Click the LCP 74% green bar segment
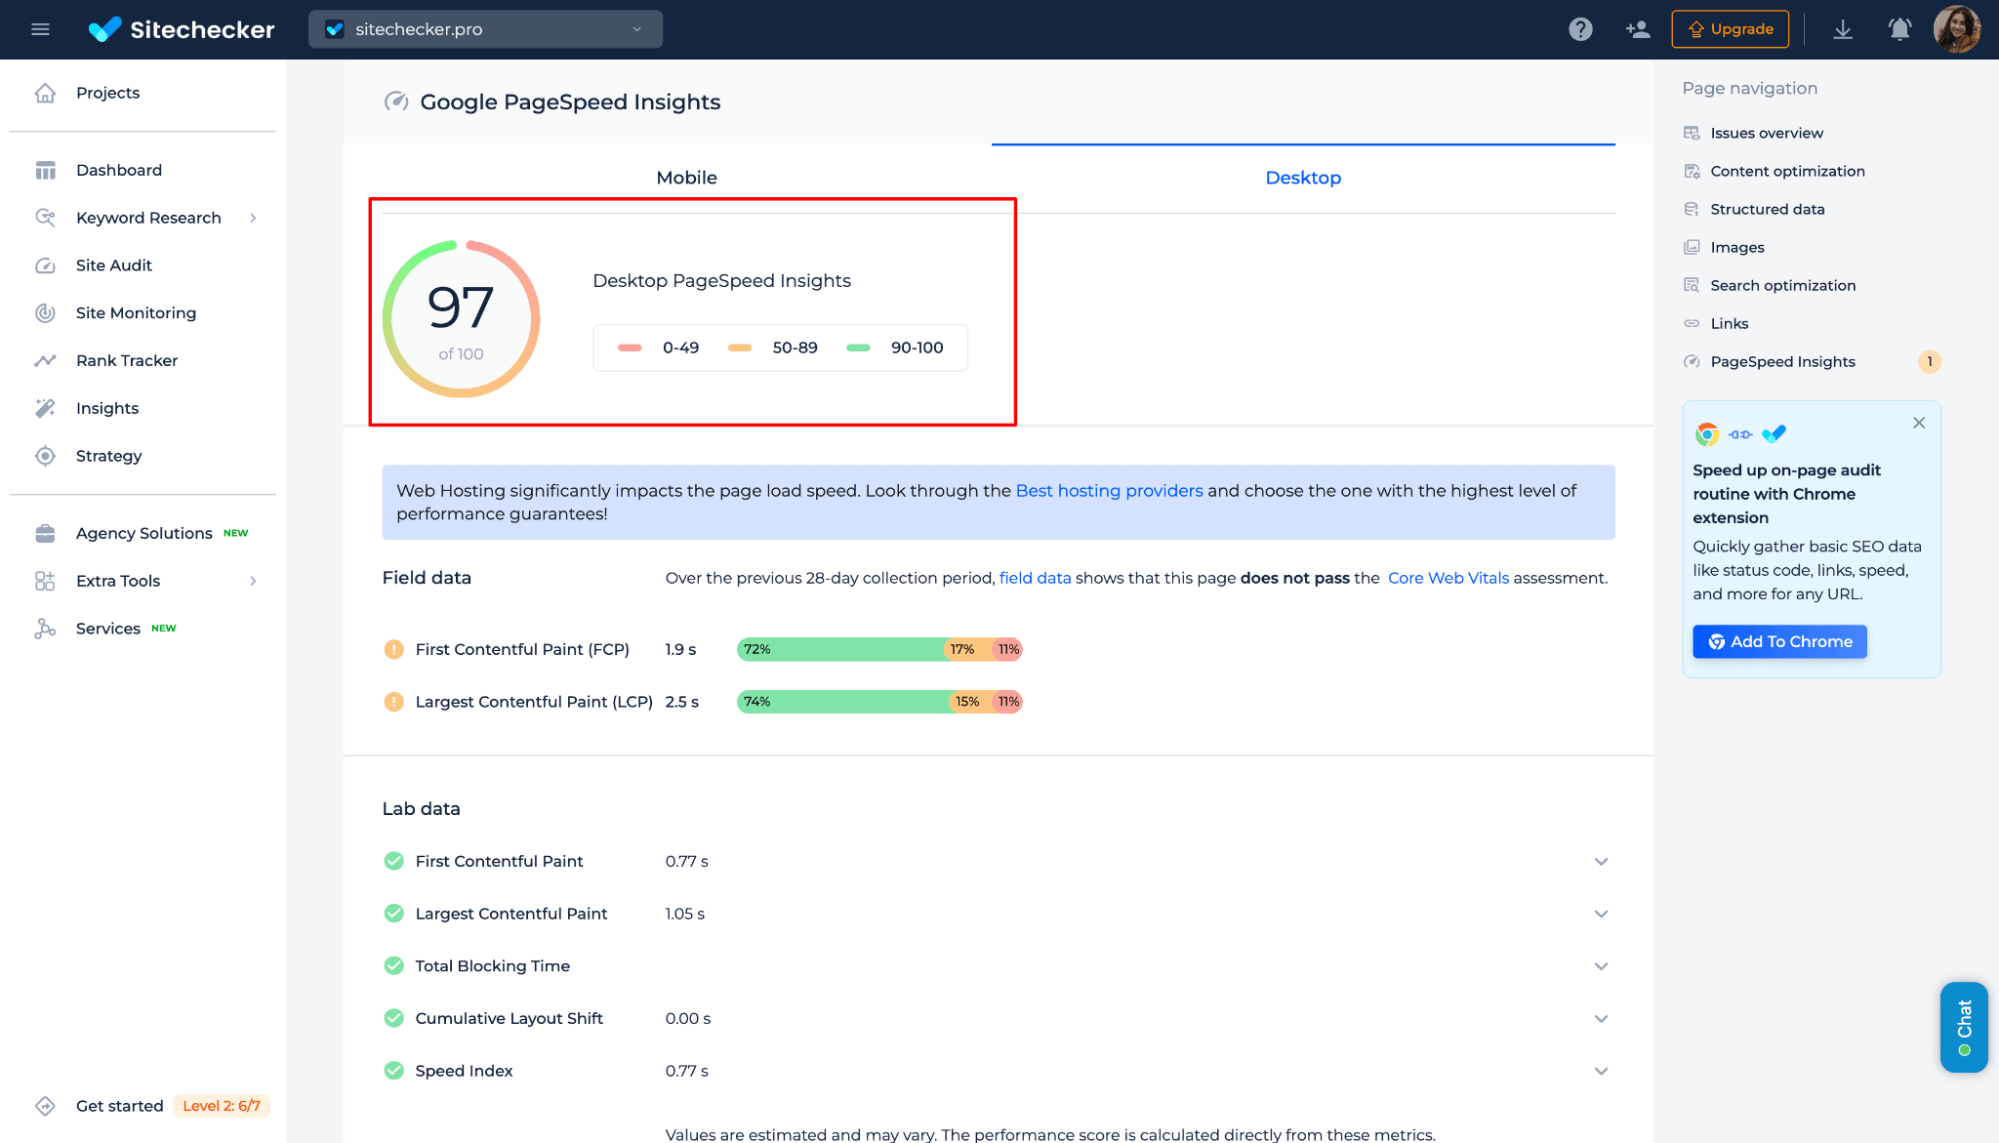Image resolution: width=1999 pixels, height=1143 pixels. 843,702
